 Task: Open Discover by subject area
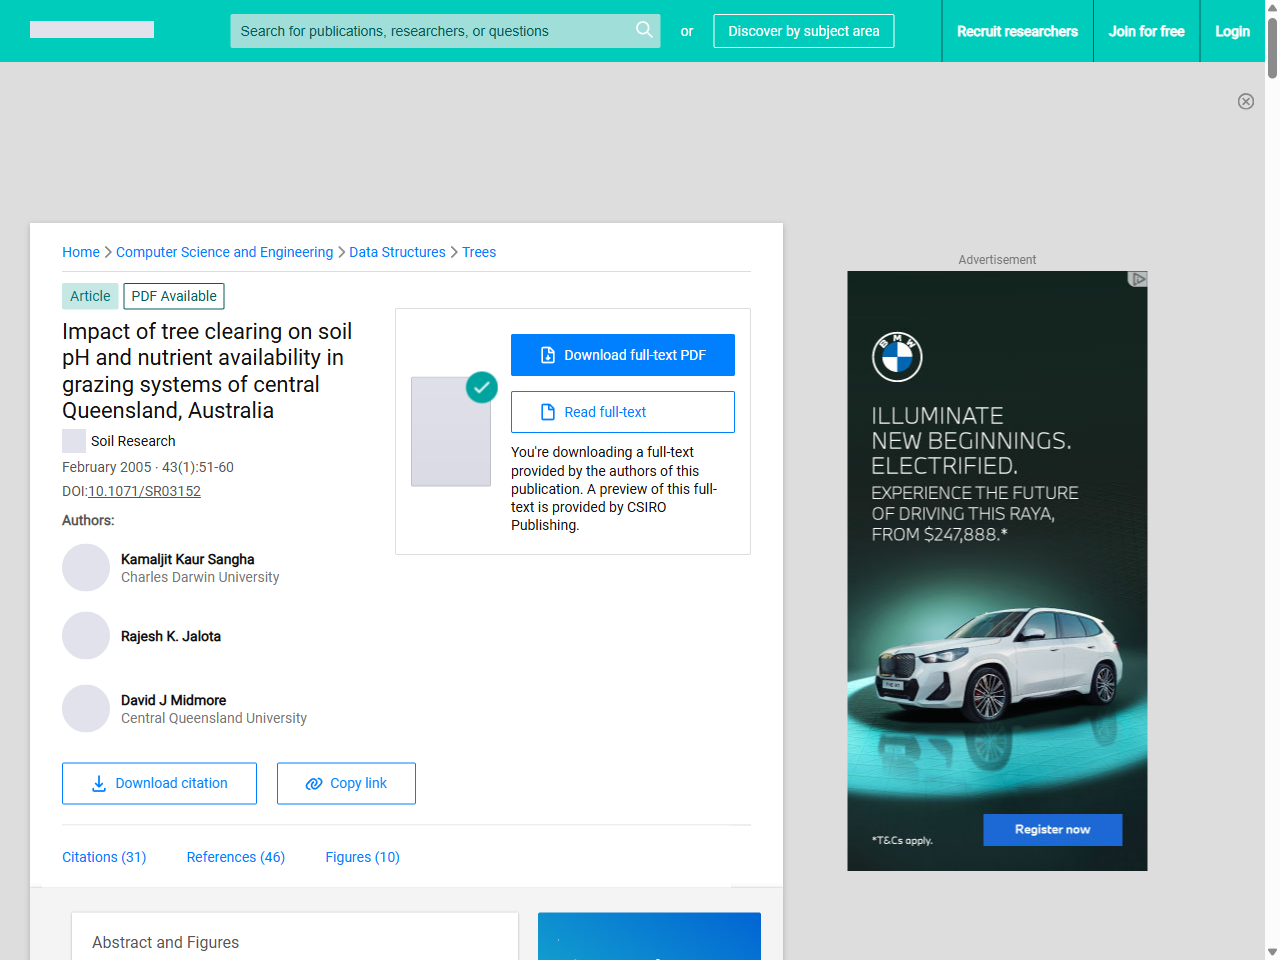[x=803, y=31]
